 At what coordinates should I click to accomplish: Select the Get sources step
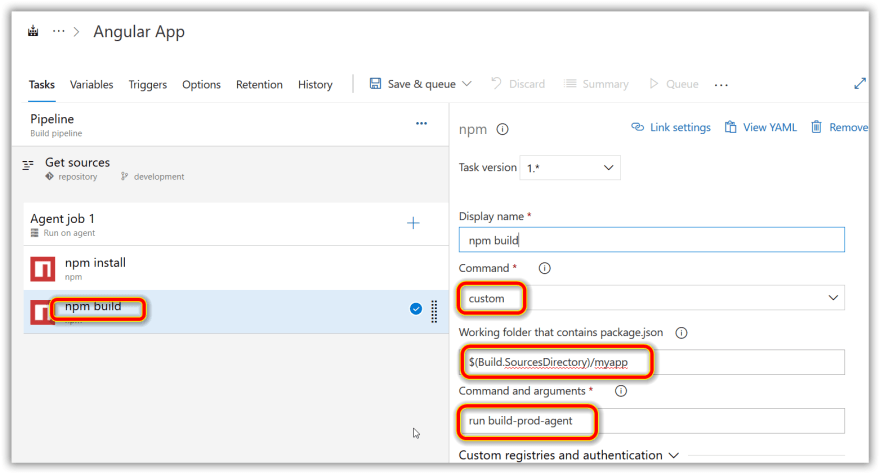click(230, 169)
